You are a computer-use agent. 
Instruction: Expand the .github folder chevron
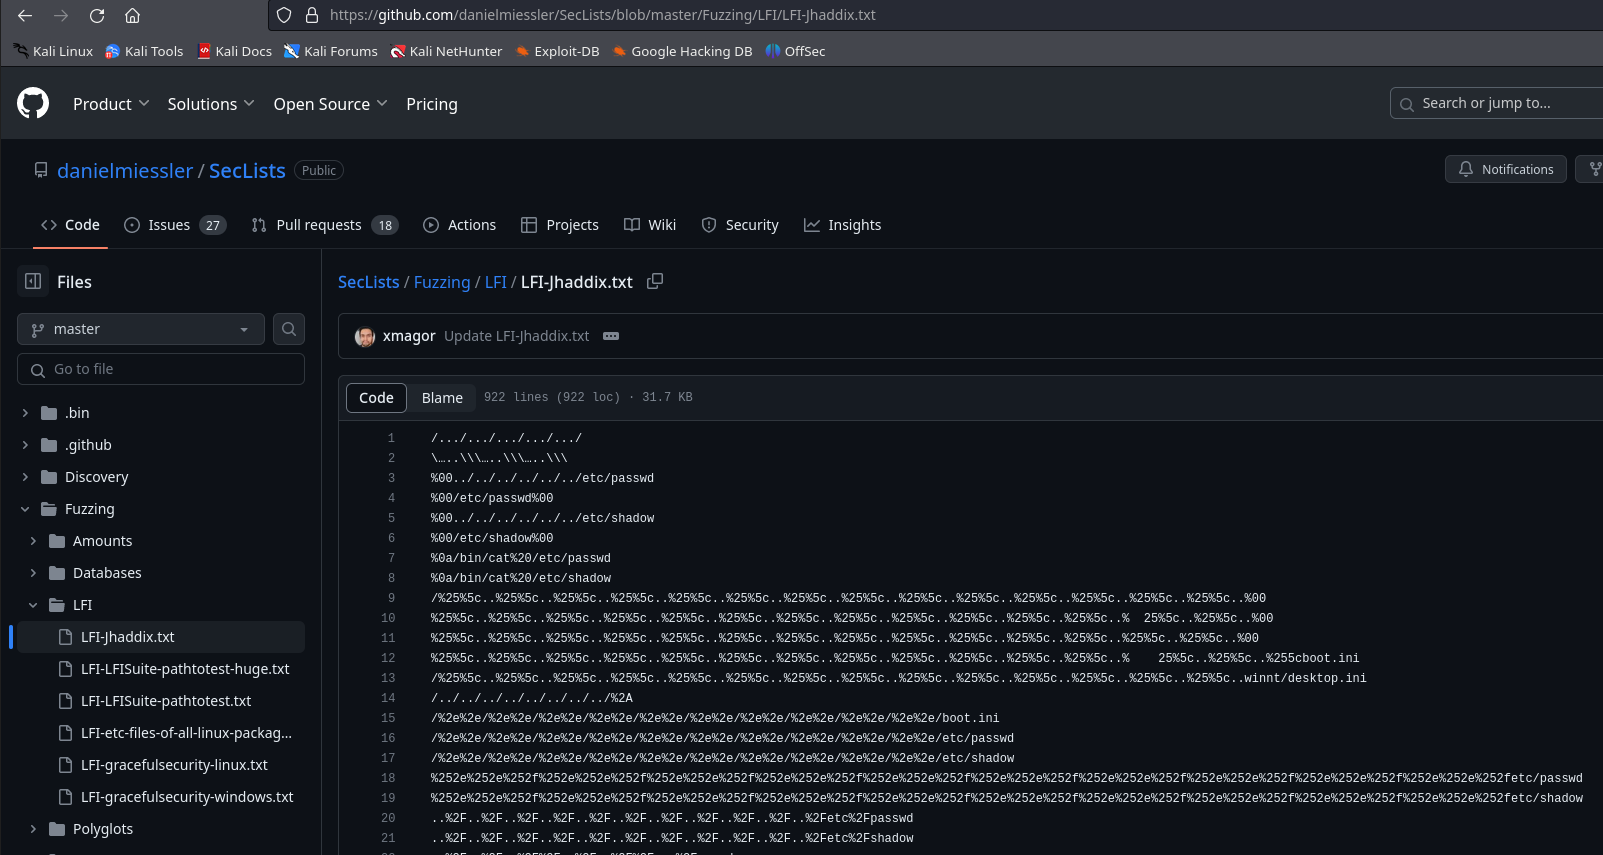pos(25,445)
